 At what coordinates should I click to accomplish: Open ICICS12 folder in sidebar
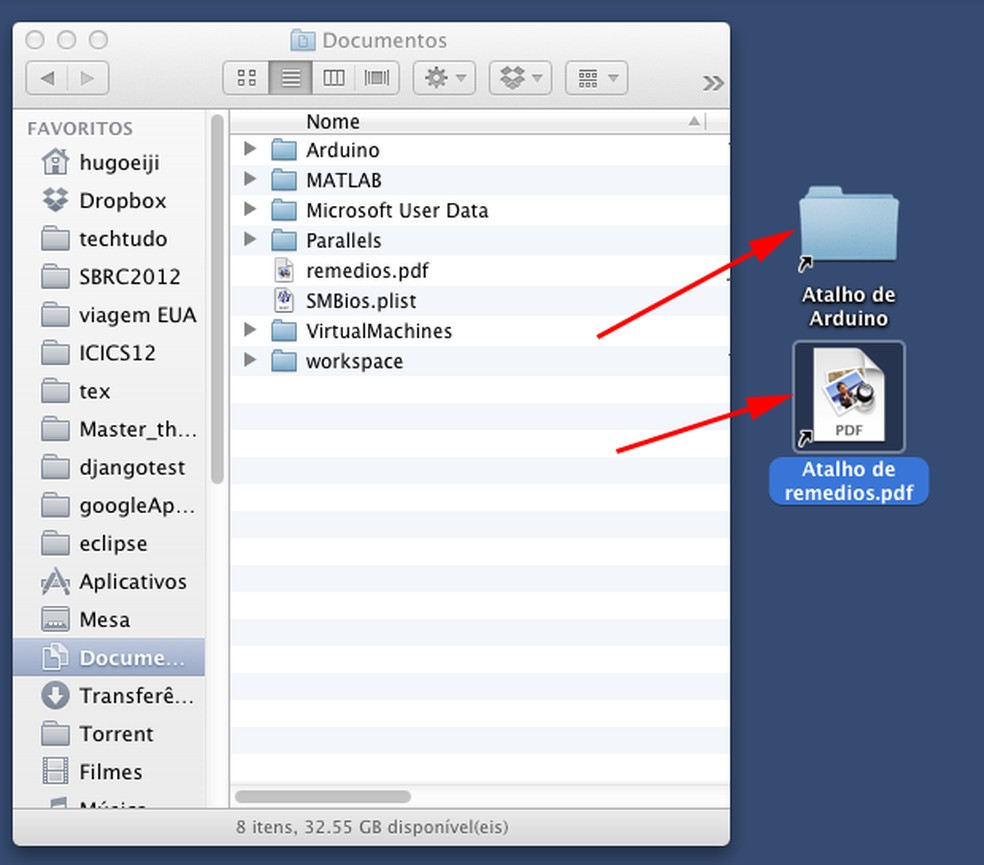coord(109,353)
